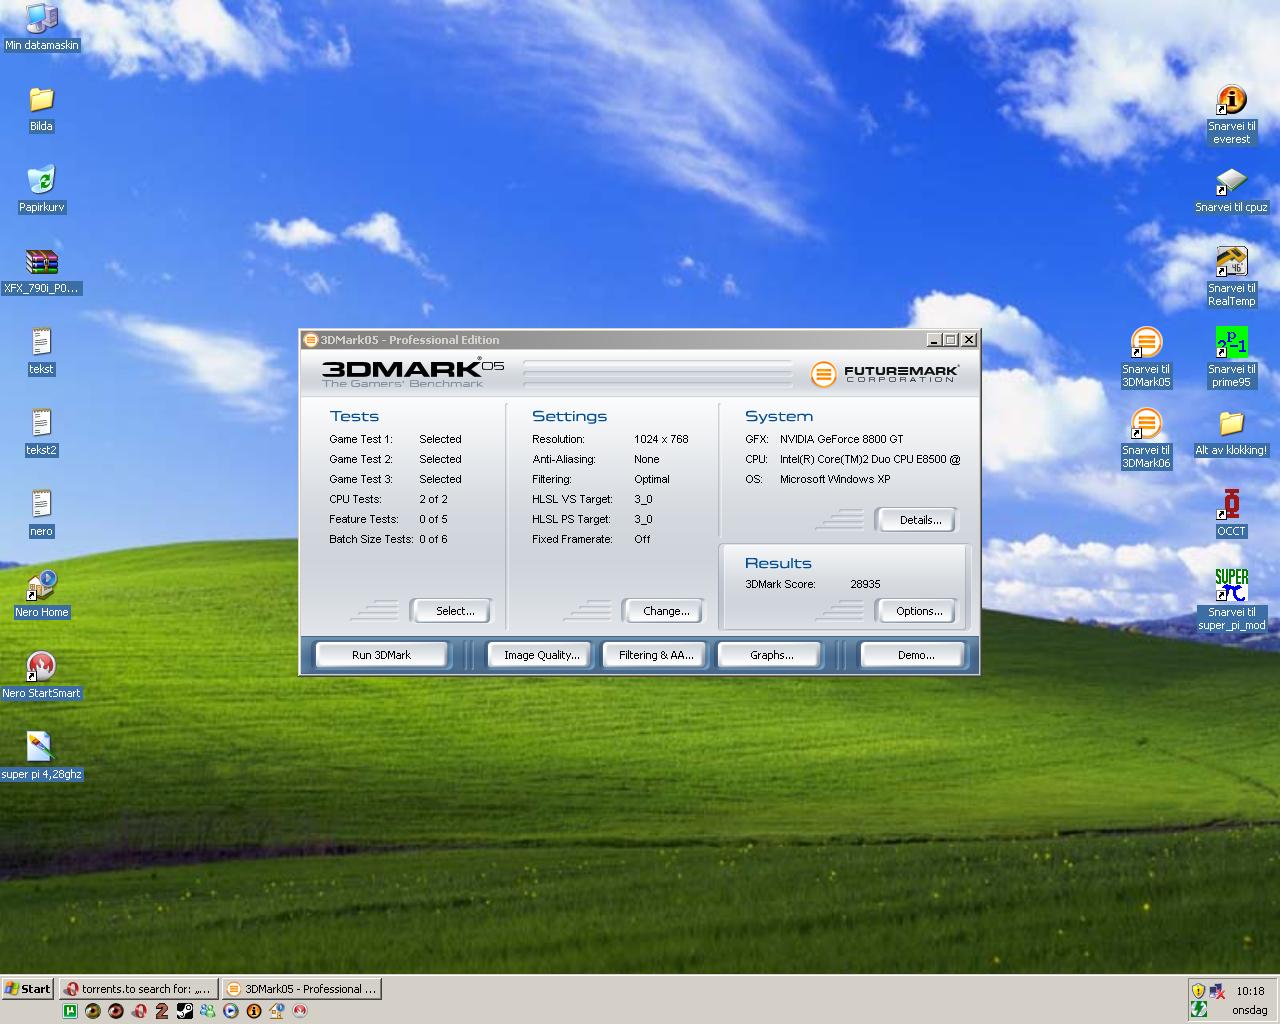Image resolution: width=1280 pixels, height=1024 pixels.
Task: Select the nero text file icon
Action: [41, 513]
